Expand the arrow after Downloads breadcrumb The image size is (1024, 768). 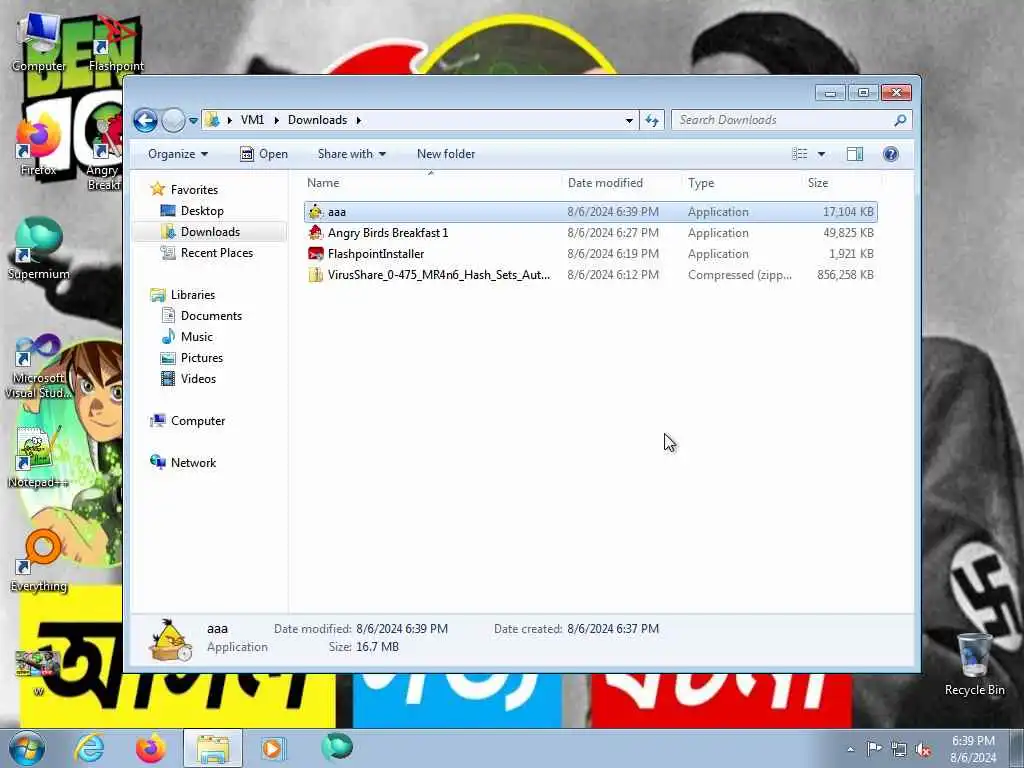[359, 120]
